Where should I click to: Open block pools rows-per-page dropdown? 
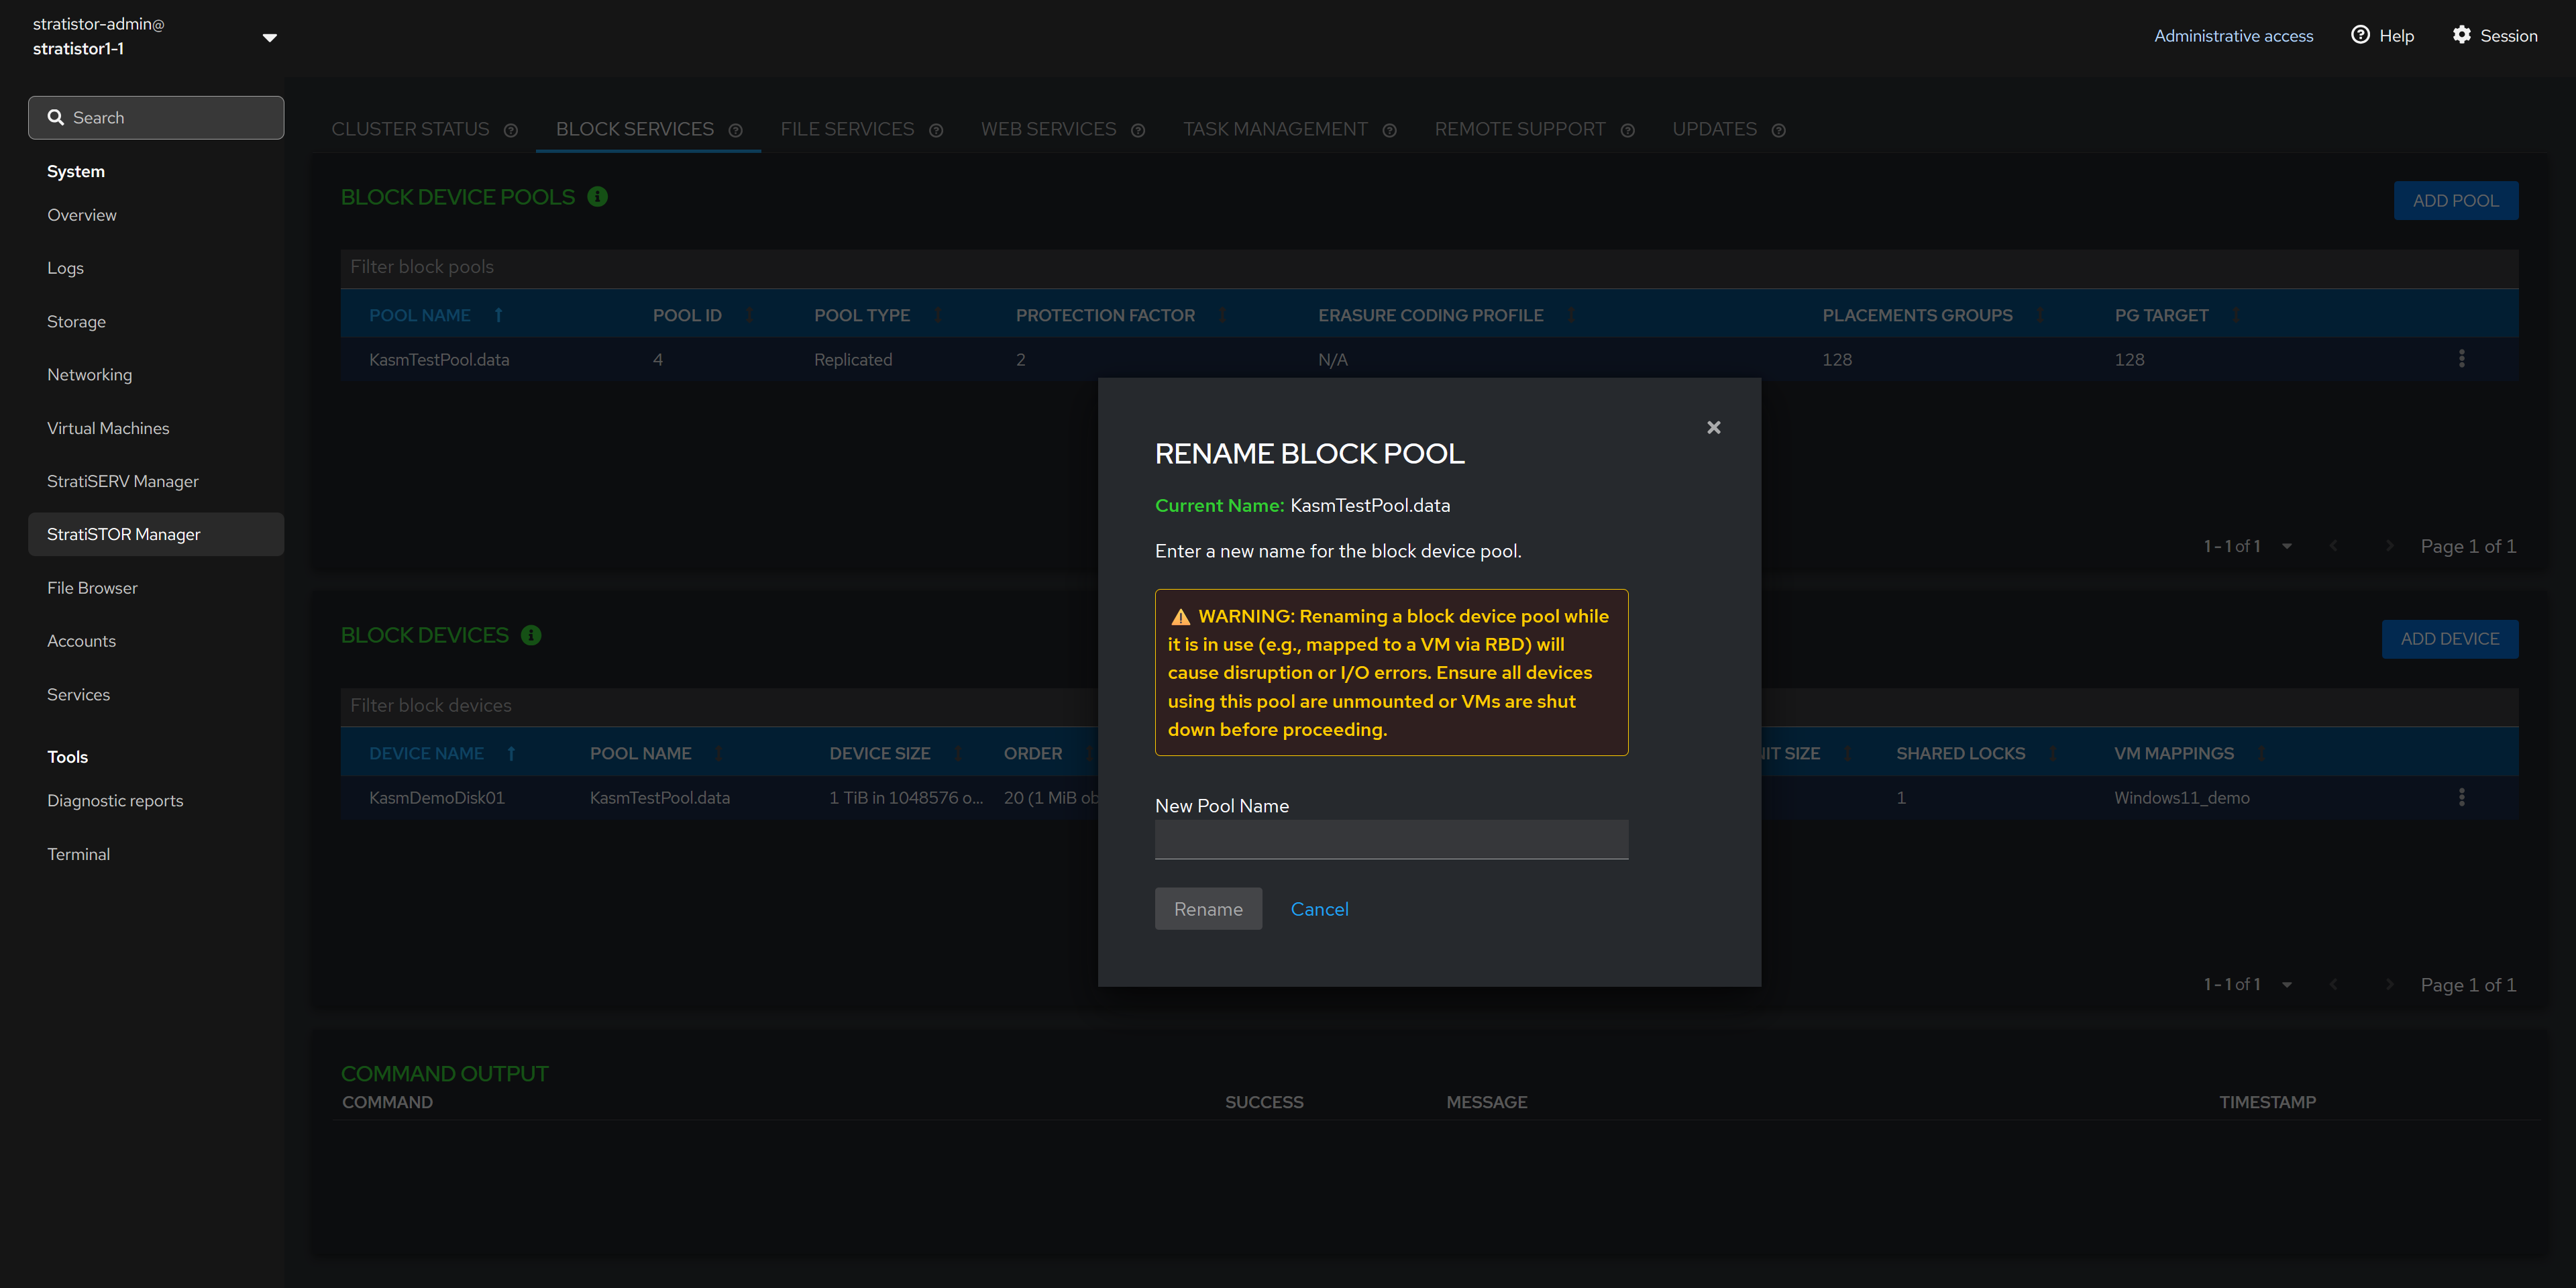[x=2286, y=546]
